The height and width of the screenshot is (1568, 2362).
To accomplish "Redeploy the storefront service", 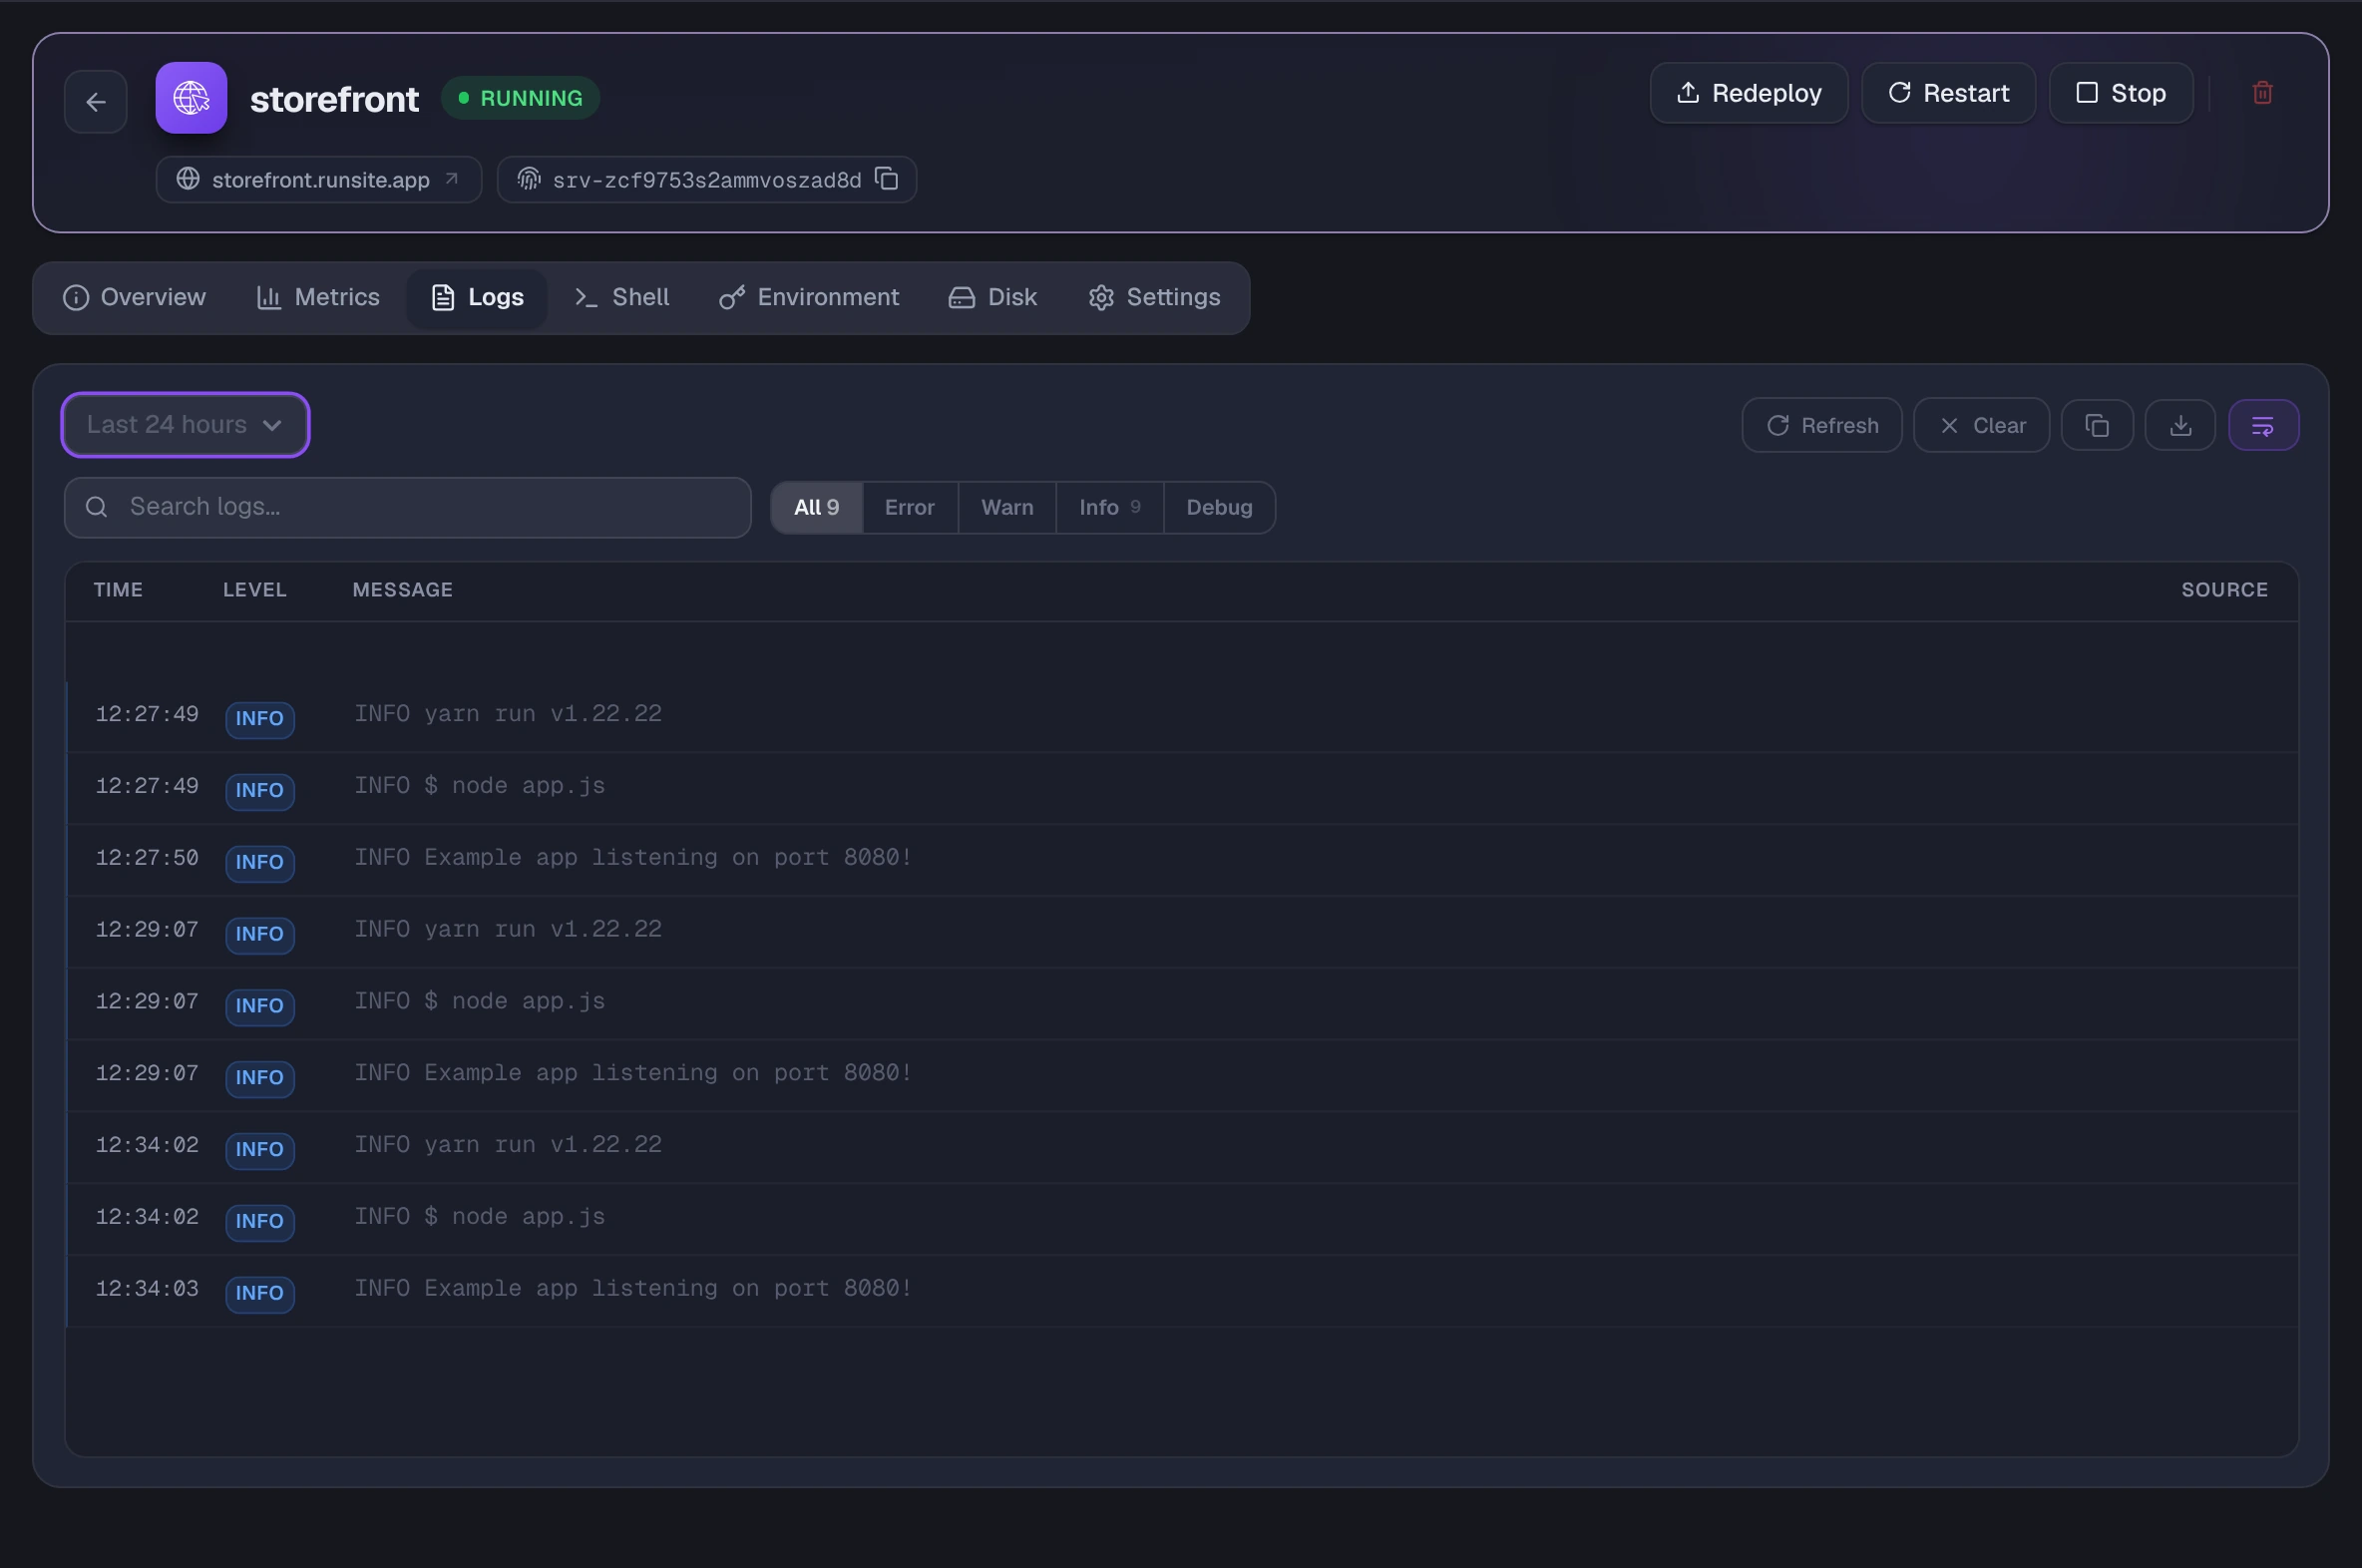I will point(1748,93).
